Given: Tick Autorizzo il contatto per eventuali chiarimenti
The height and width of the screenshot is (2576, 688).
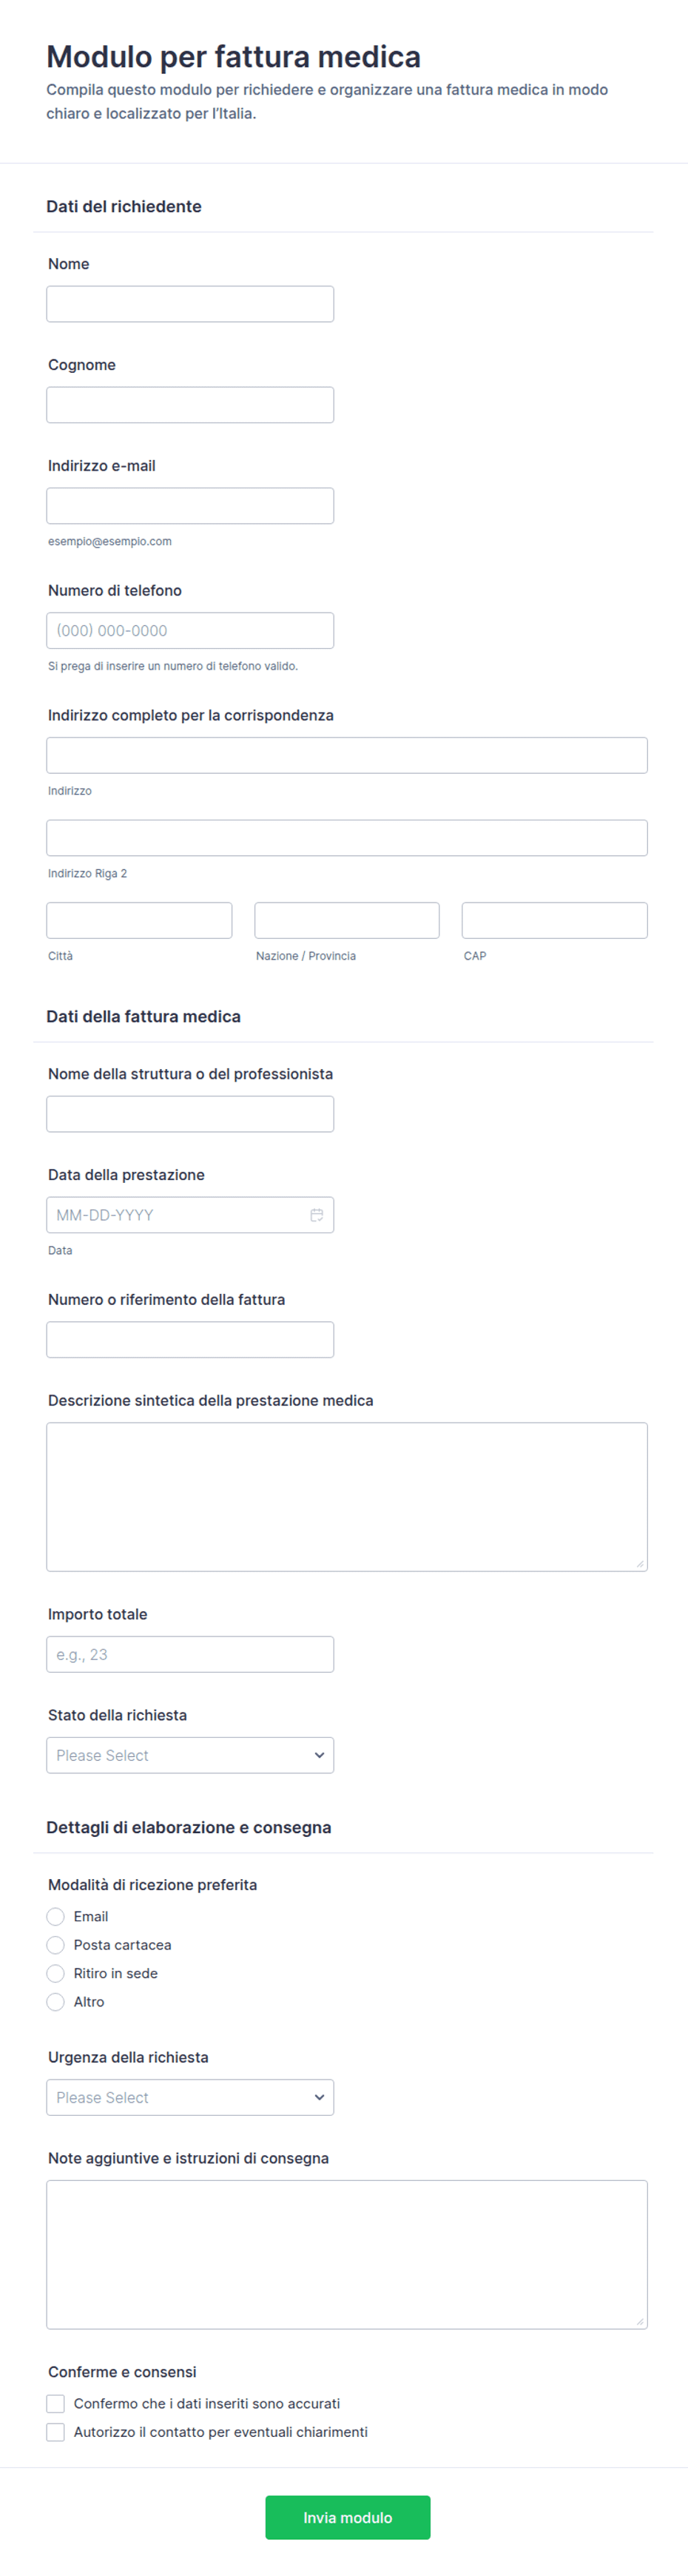Looking at the screenshot, I should click(56, 2432).
